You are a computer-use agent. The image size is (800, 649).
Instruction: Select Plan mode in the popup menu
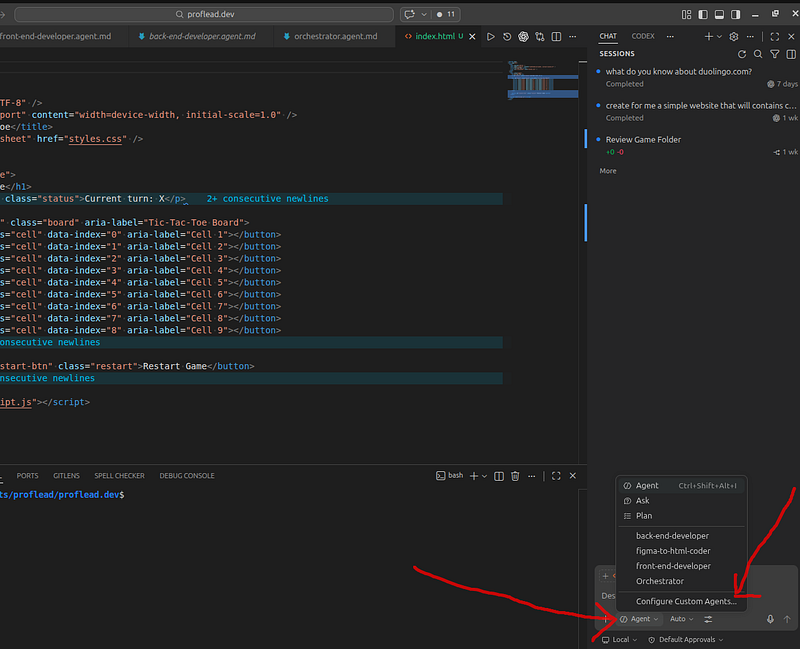(x=681, y=516)
